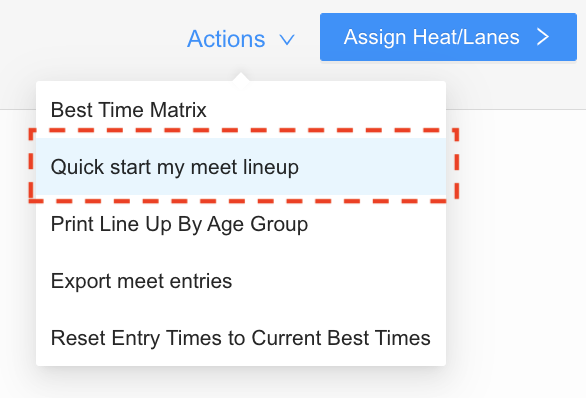586x398 pixels.
Task: Toggle the Actions menu via its label
Action: [226, 39]
